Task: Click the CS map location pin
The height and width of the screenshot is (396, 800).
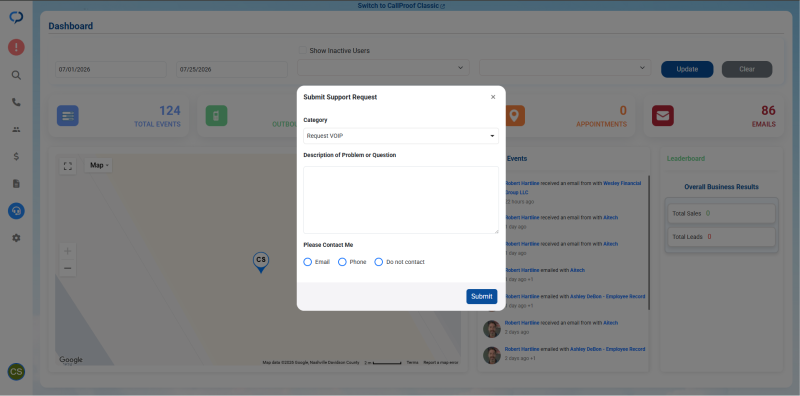Action: pyautogui.click(x=261, y=262)
